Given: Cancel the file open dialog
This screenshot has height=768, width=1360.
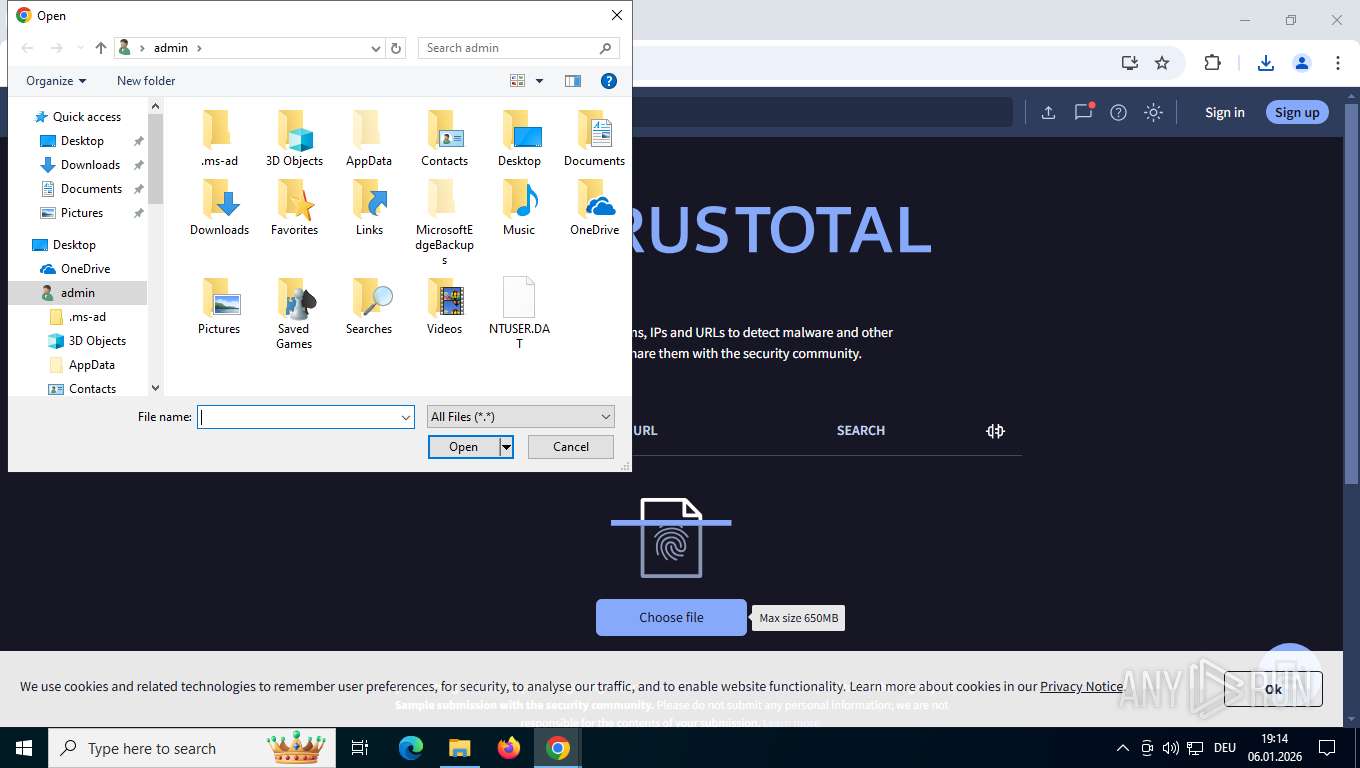Looking at the screenshot, I should point(571,447).
